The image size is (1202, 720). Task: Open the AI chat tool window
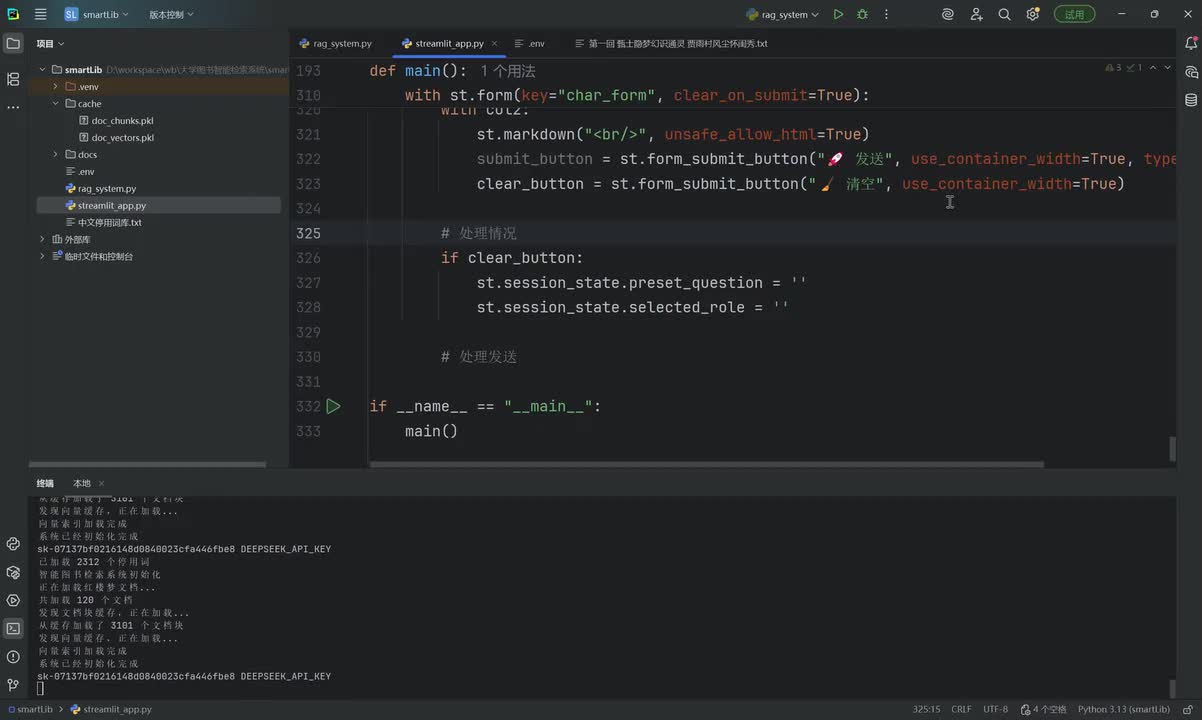1191,72
